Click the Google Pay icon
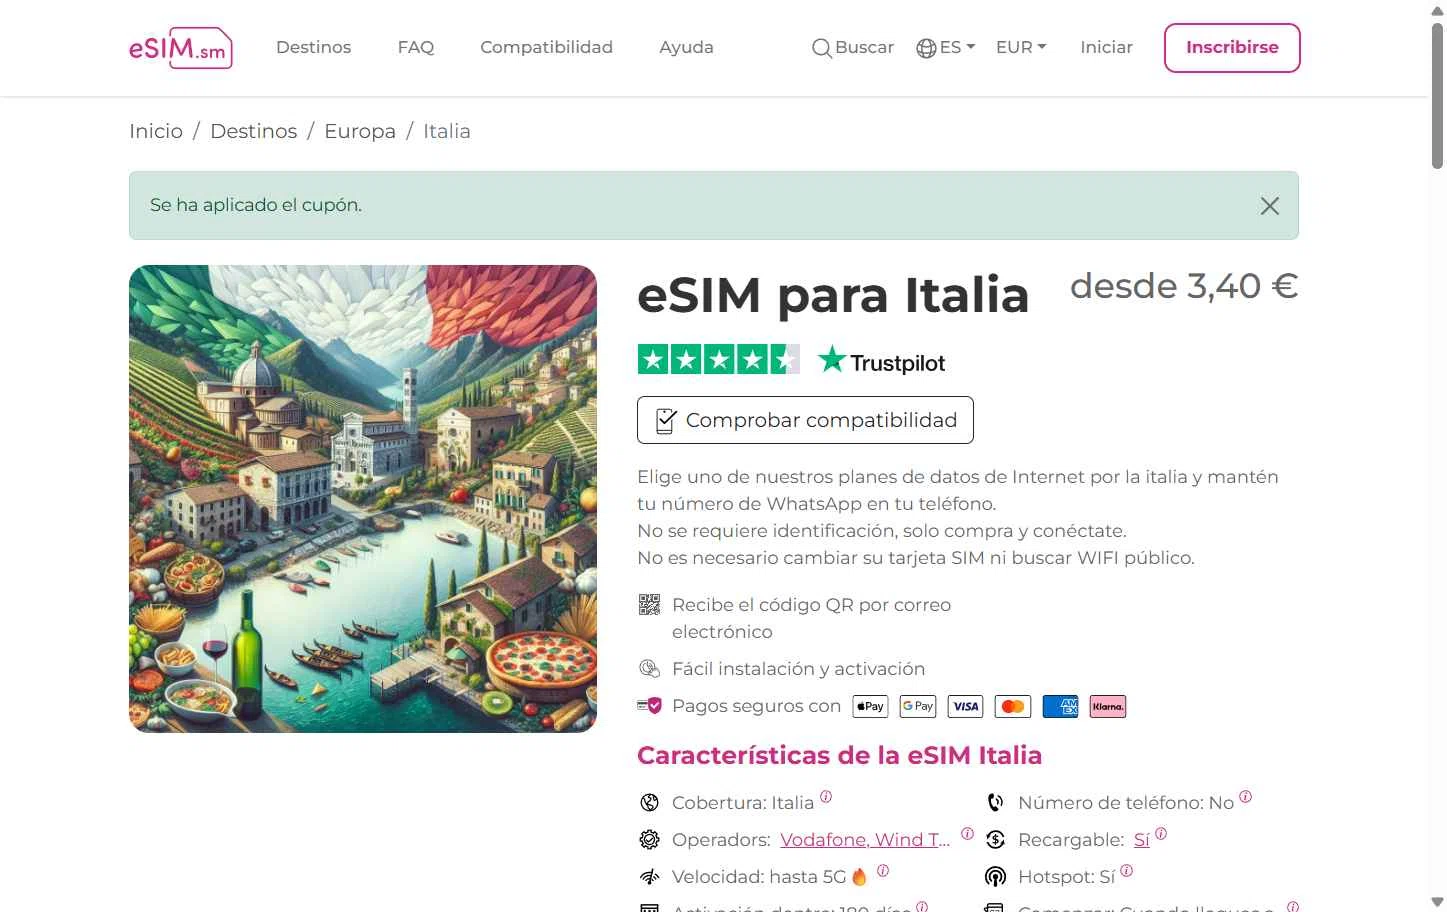 (918, 706)
